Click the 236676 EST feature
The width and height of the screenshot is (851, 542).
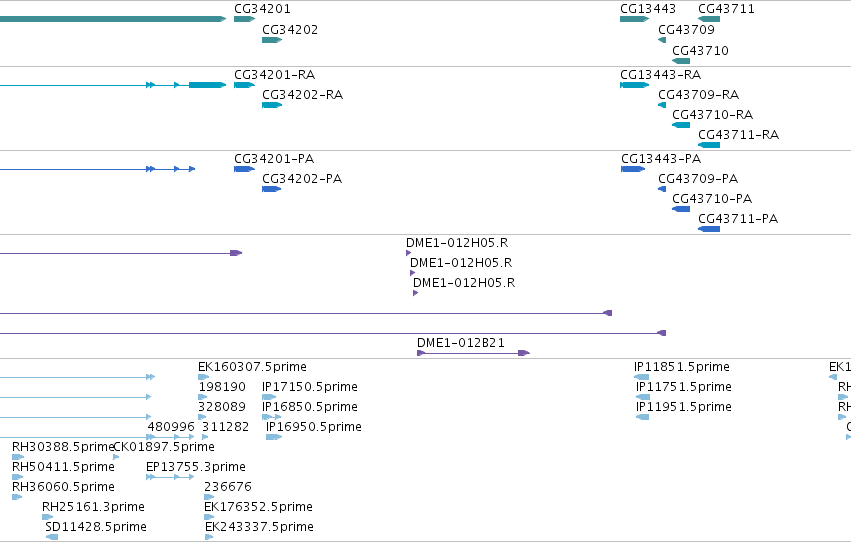[209, 497]
